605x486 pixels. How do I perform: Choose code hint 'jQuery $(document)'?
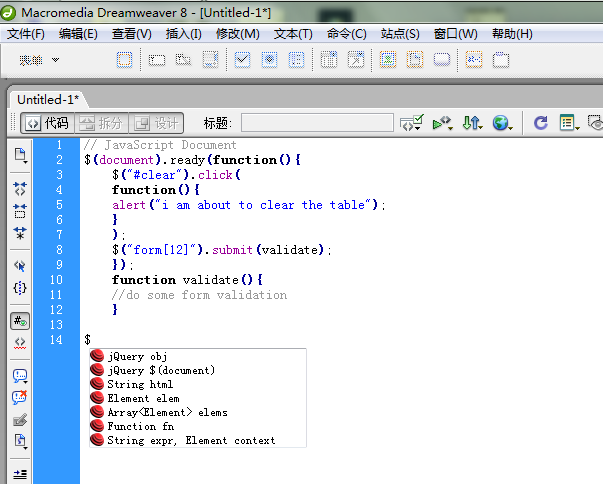[198, 370]
